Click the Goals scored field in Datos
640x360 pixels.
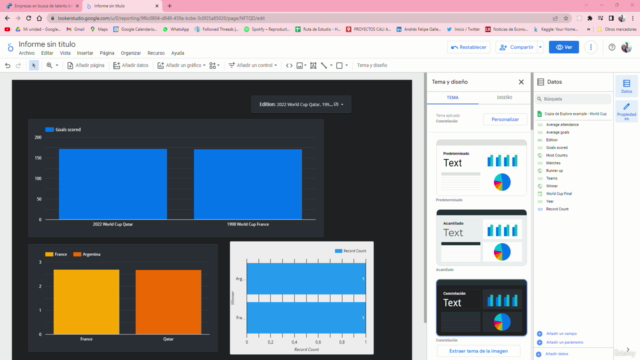(557, 148)
